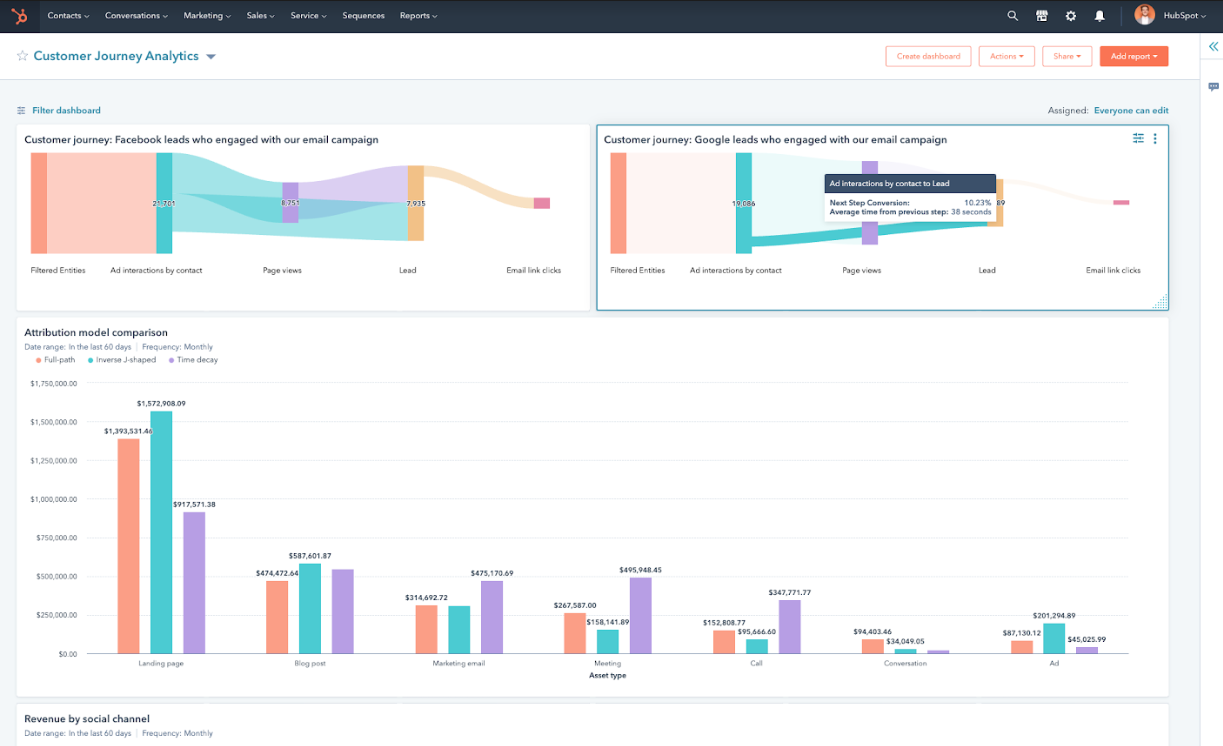The height and width of the screenshot is (746, 1223).
Task: Open the Actions dropdown
Action: coord(1006,56)
